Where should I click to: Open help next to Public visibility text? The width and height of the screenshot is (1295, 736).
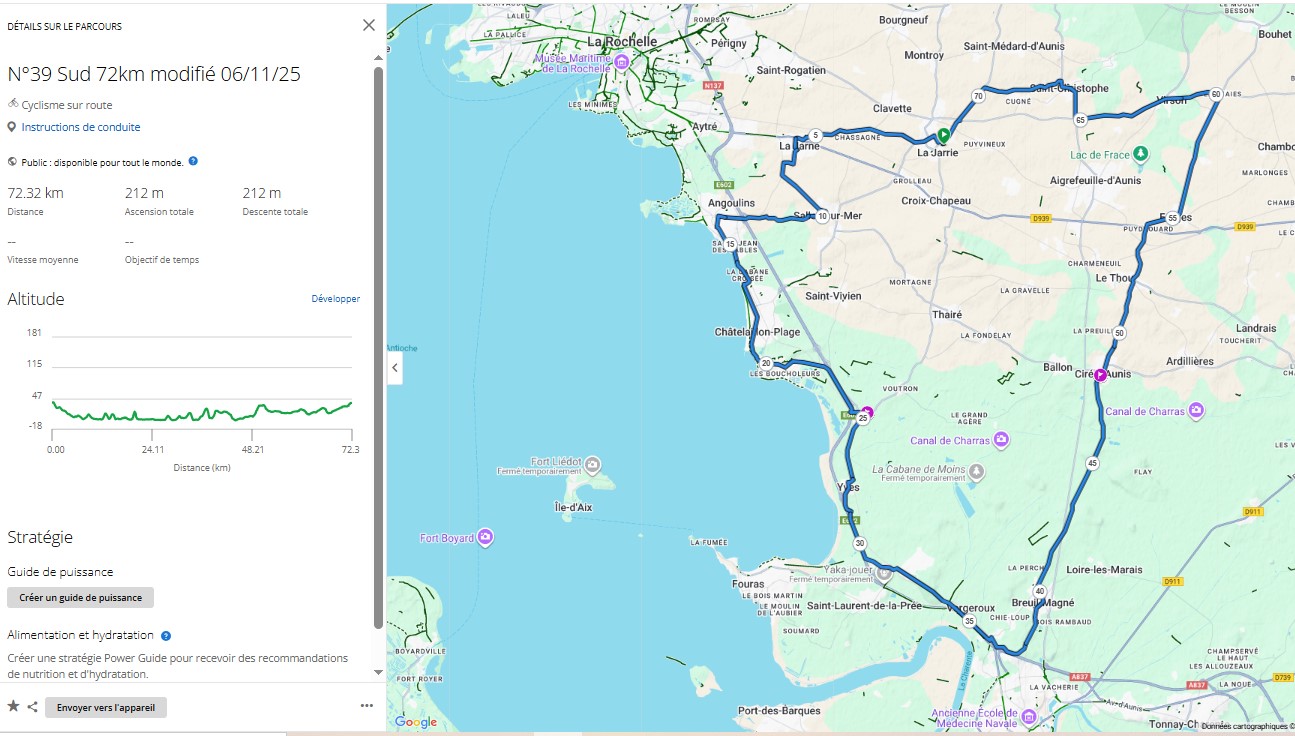click(193, 161)
